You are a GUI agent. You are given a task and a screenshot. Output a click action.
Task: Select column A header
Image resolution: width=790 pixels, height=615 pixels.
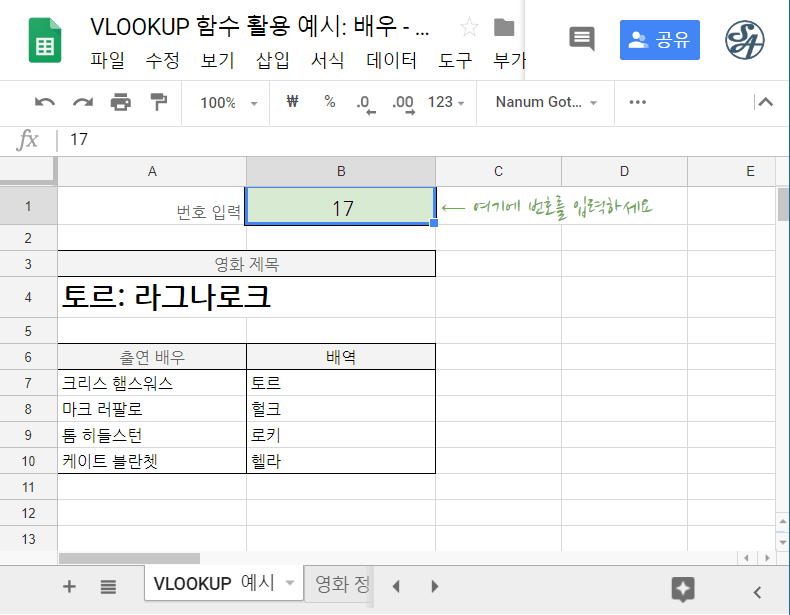coord(152,172)
